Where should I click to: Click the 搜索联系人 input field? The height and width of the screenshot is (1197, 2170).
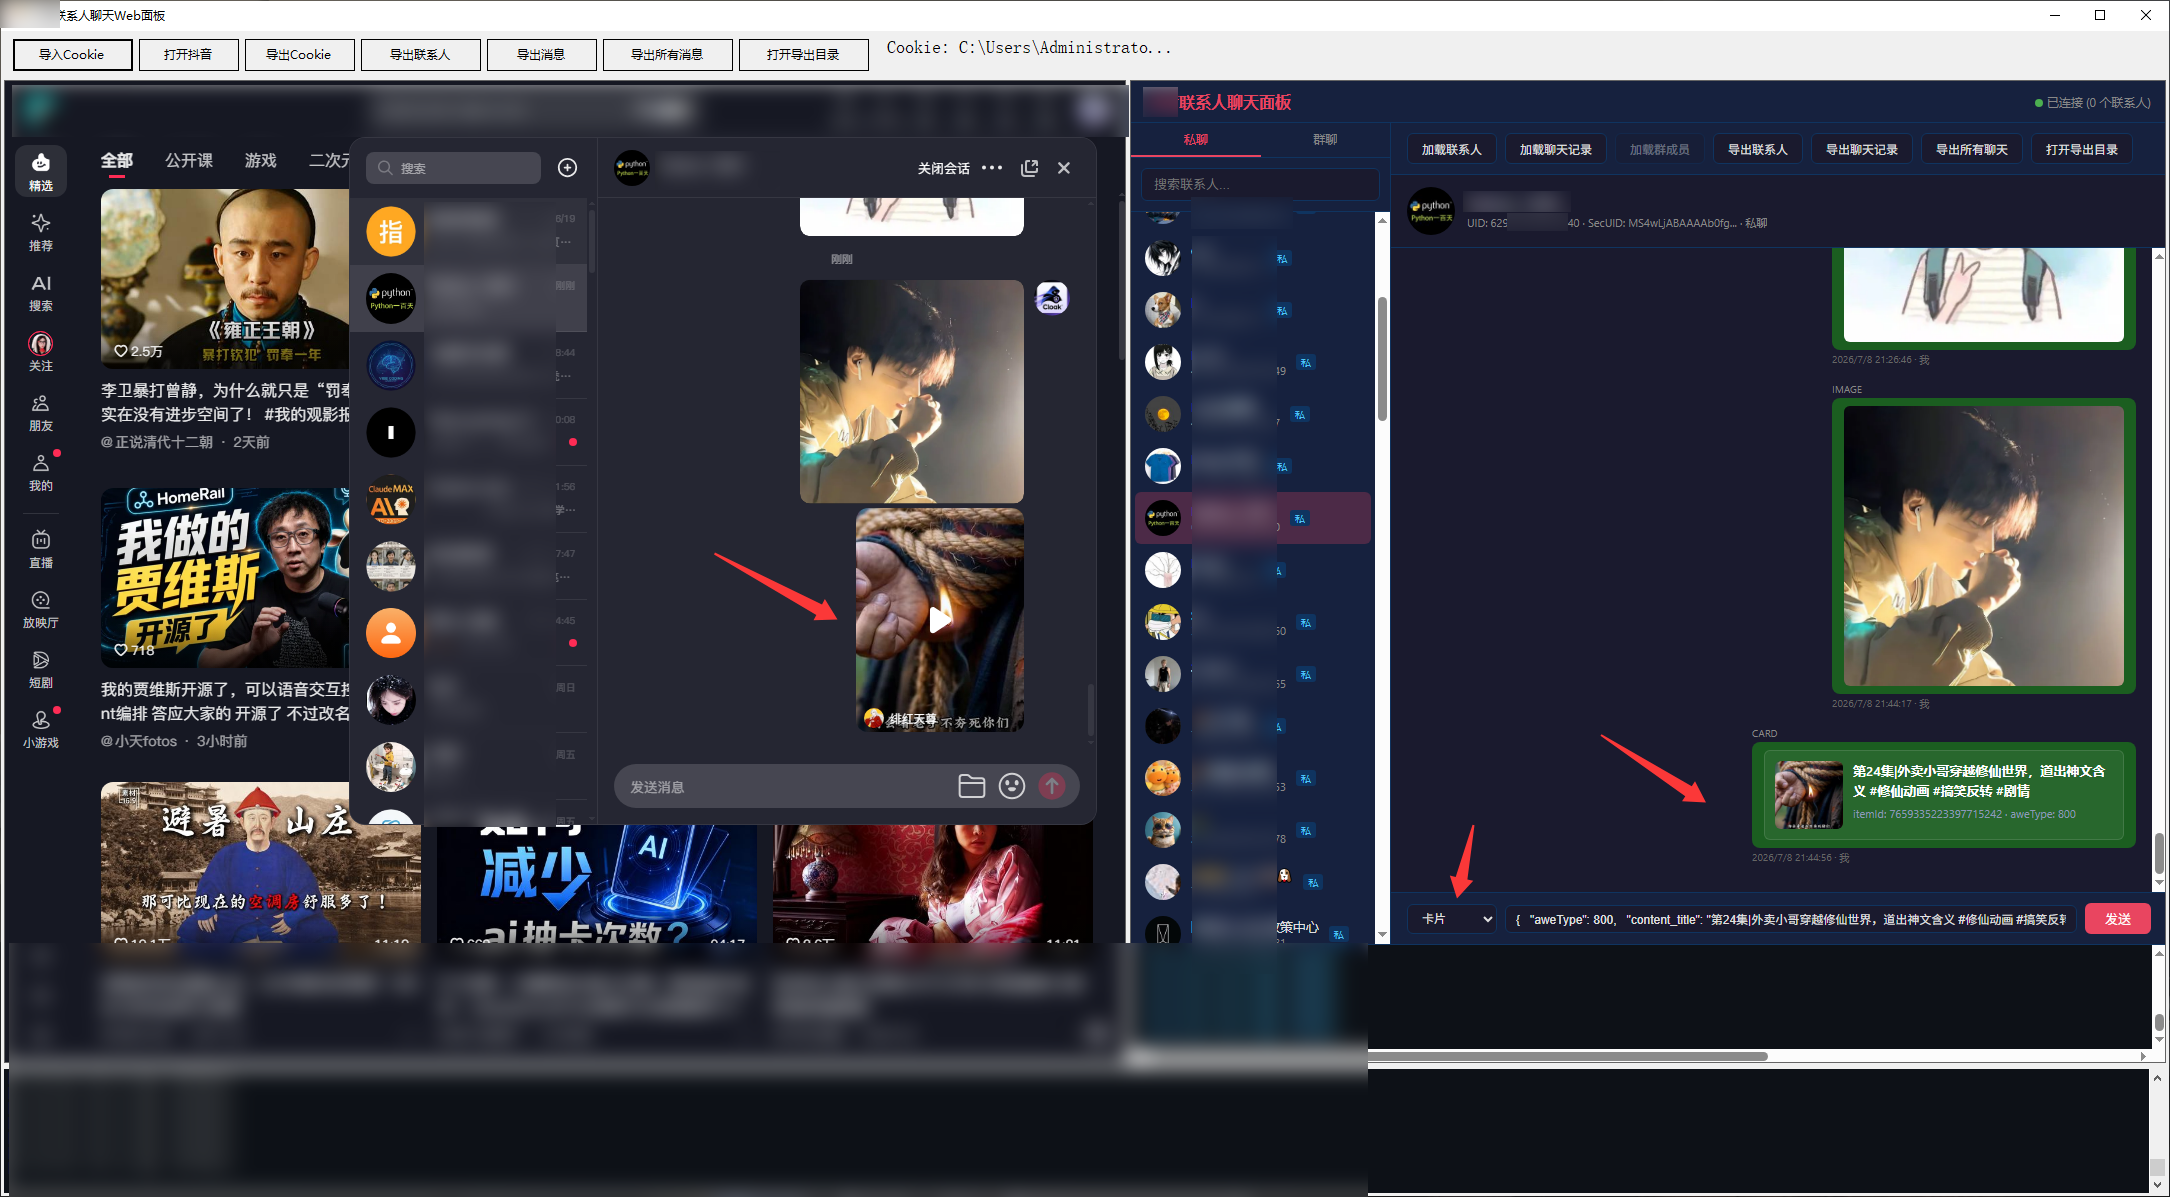coord(1260,184)
